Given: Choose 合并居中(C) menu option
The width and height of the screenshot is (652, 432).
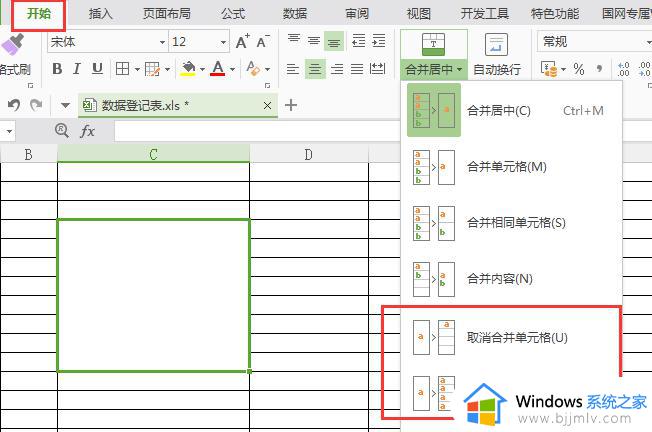Looking at the screenshot, I should [511, 111].
